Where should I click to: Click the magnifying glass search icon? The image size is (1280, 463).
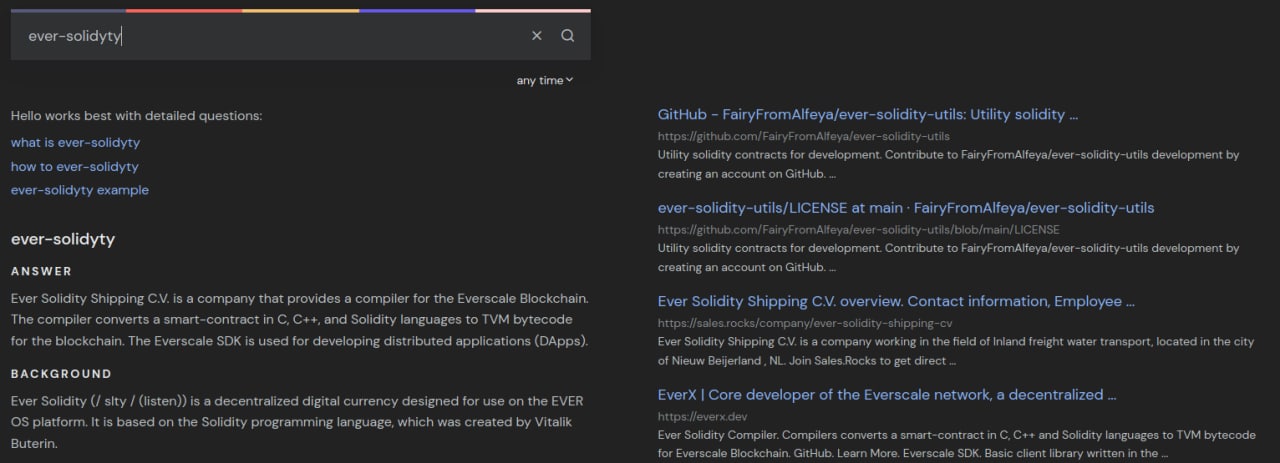567,36
